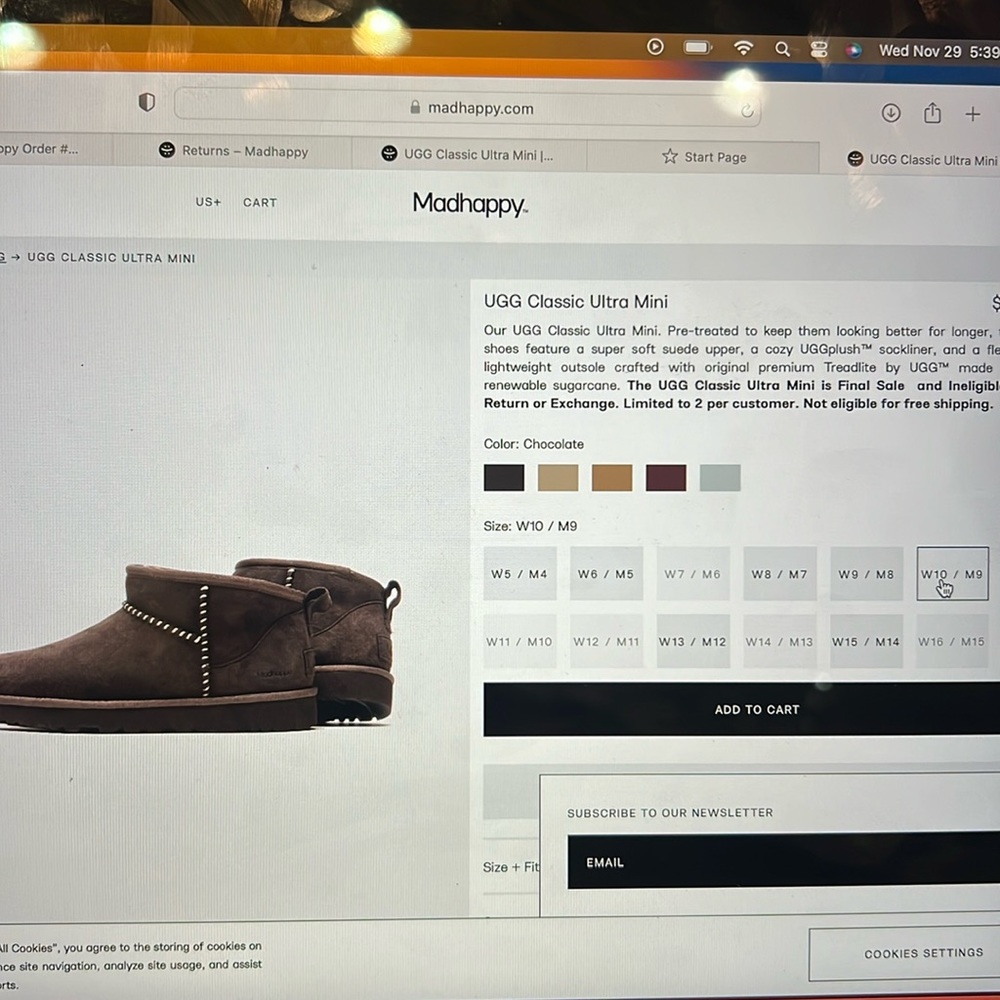Click the UGG Classic Ultra Mini product title
This screenshot has height=1000, width=1000.
576,301
